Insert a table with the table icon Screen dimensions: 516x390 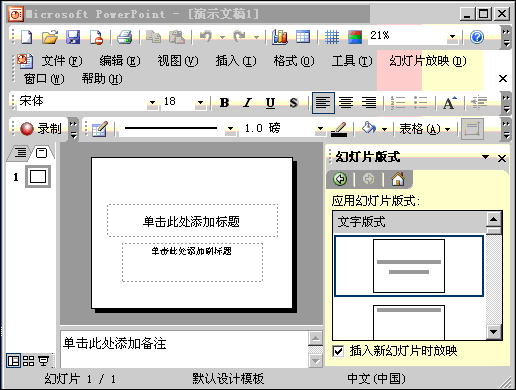tap(303, 37)
